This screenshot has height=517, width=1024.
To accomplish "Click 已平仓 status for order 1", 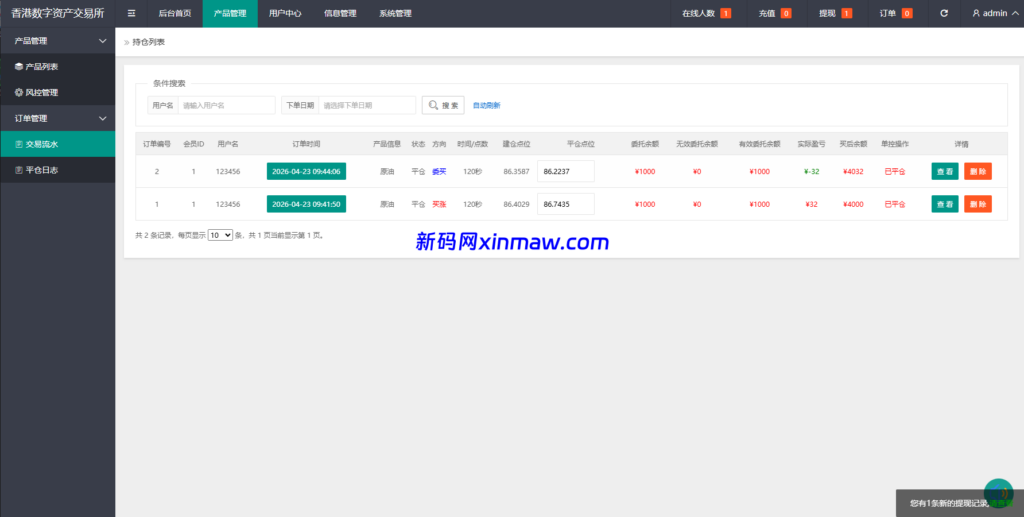I will [x=895, y=204].
